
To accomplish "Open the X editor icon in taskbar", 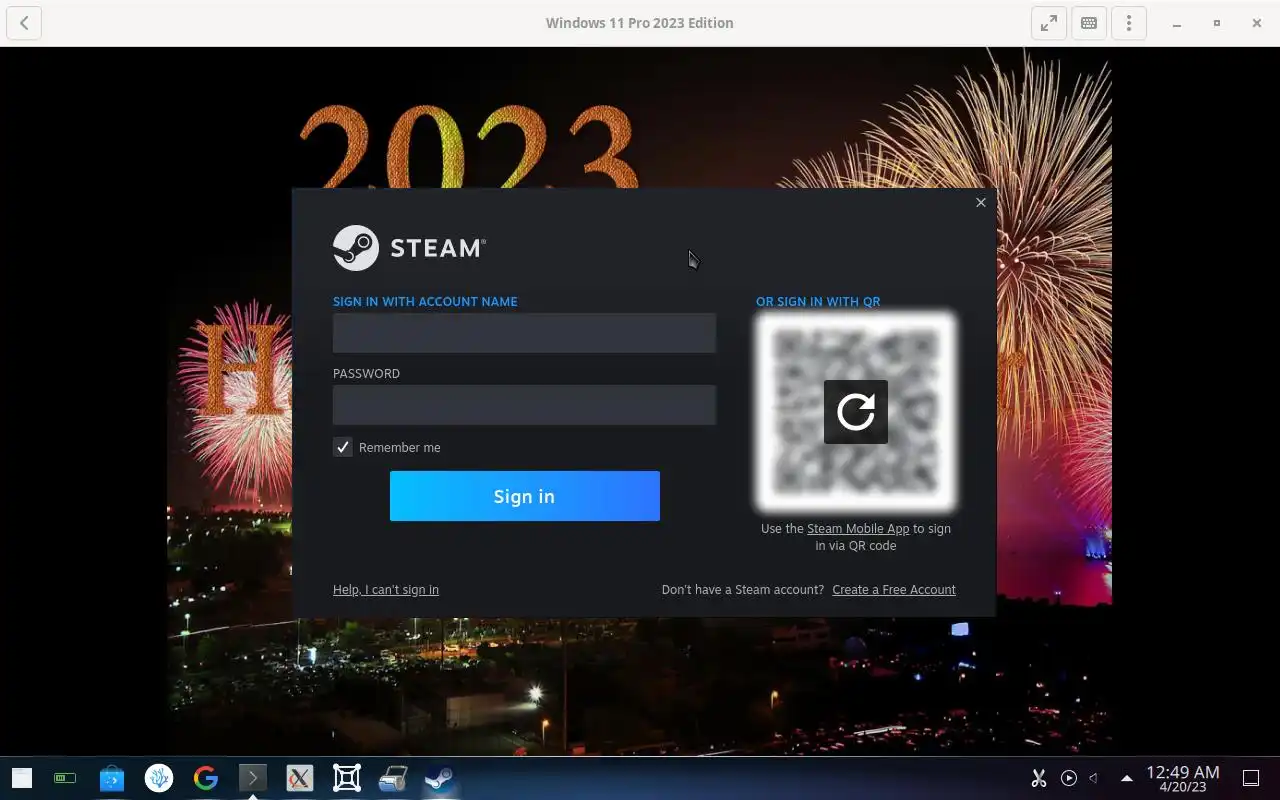I will (300, 778).
